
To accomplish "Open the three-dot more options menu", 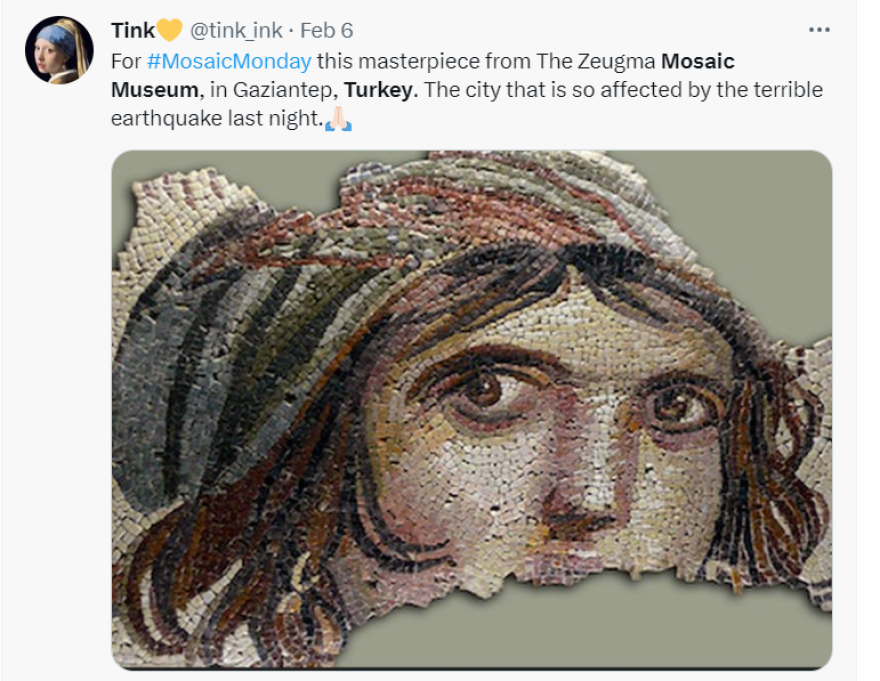I will (819, 30).
